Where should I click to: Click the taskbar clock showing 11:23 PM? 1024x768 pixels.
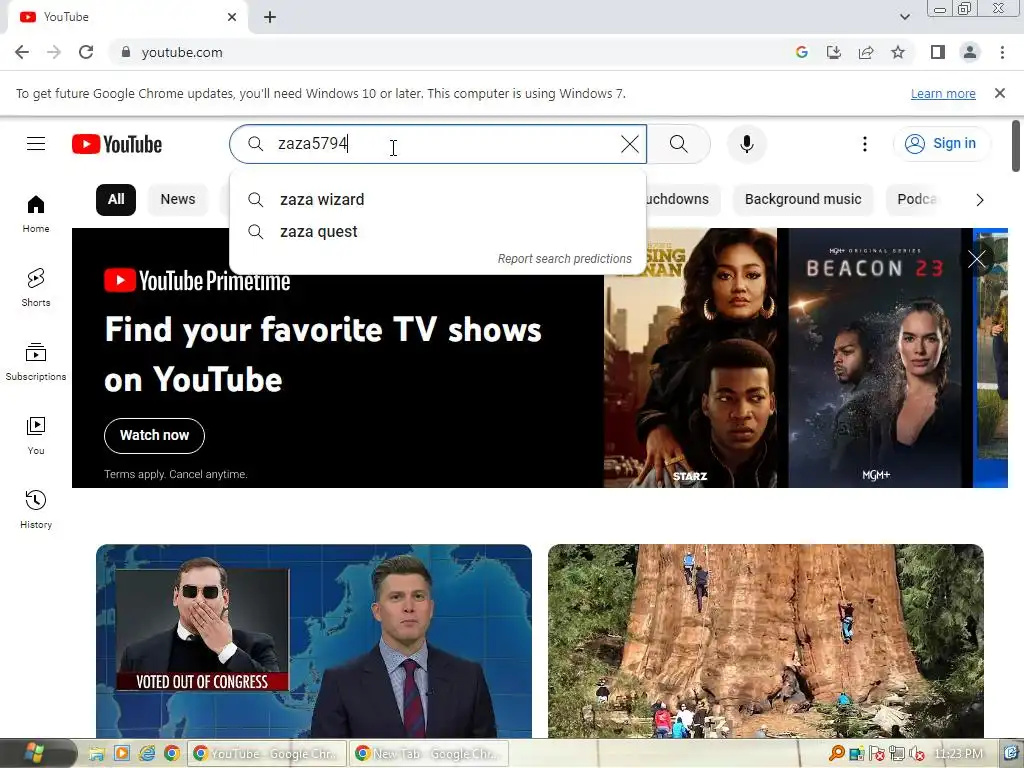pos(958,754)
